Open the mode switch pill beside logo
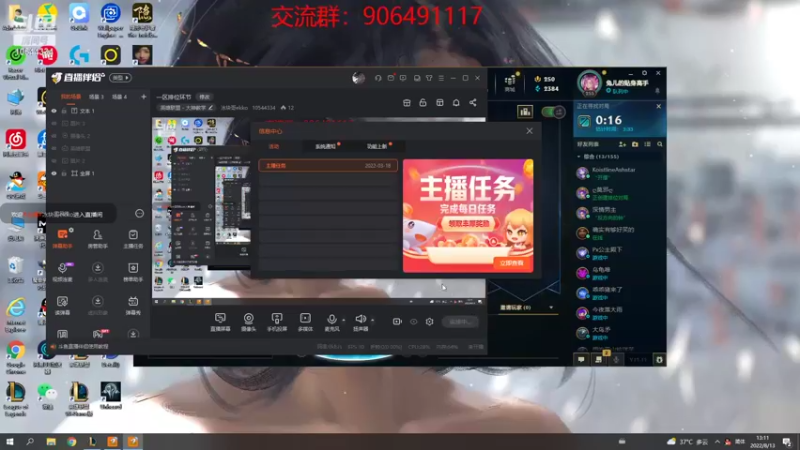The width and height of the screenshot is (800, 450). pyautogui.click(x=121, y=78)
